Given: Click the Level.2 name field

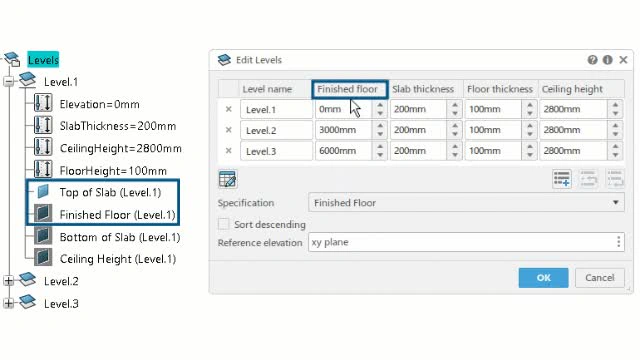Looking at the screenshot, I should coord(276,130).
